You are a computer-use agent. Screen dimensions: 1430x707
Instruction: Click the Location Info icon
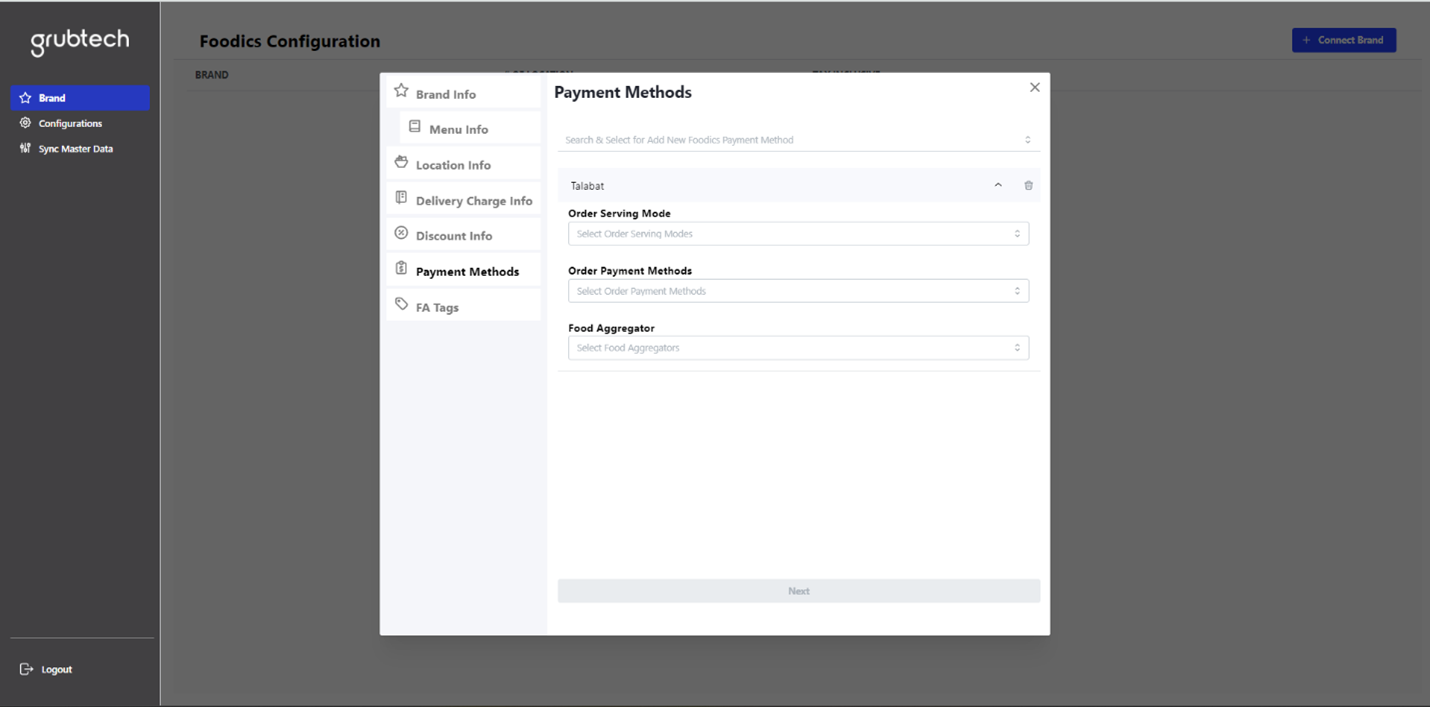(x=401, y=162)
